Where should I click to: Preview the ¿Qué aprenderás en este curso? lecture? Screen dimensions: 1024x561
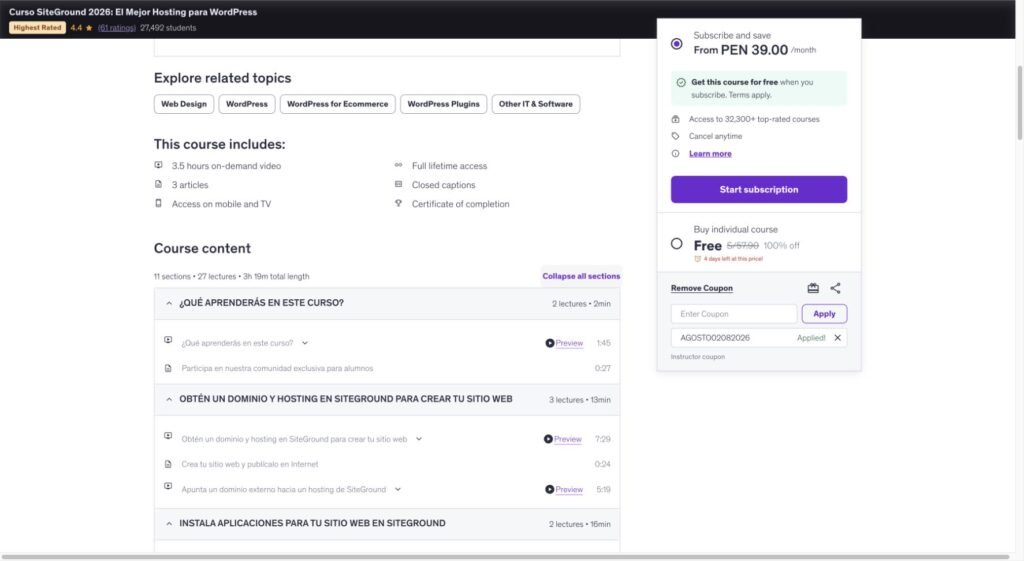tap(569, 343)
